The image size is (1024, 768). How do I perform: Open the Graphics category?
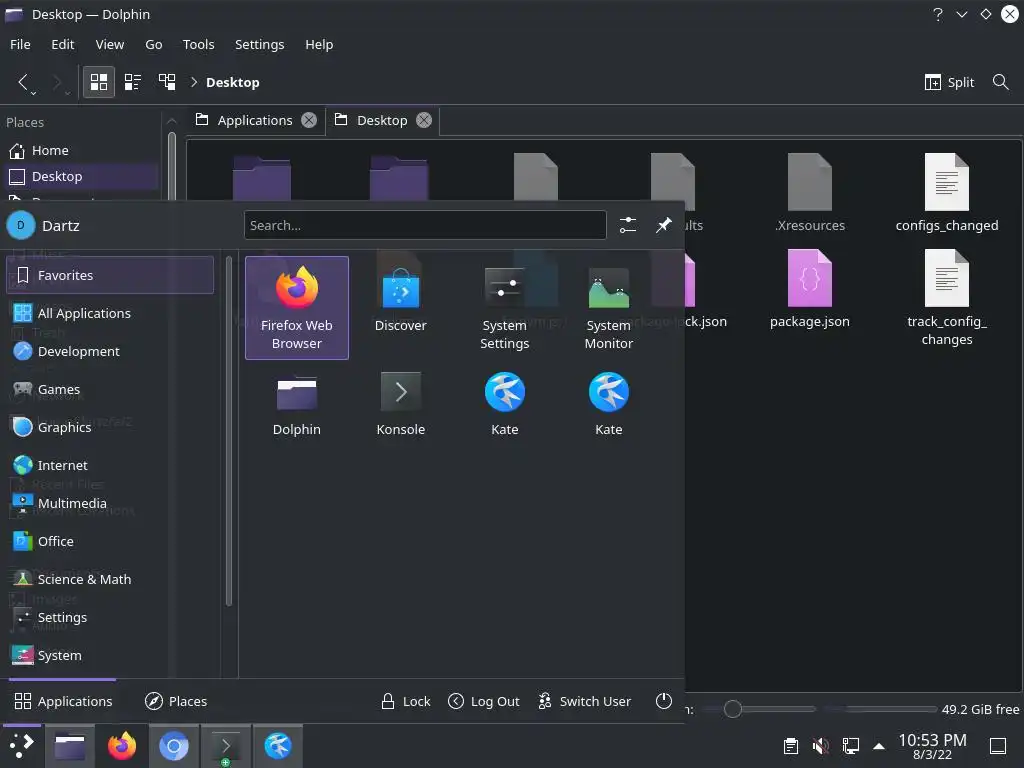pos(110,427)
